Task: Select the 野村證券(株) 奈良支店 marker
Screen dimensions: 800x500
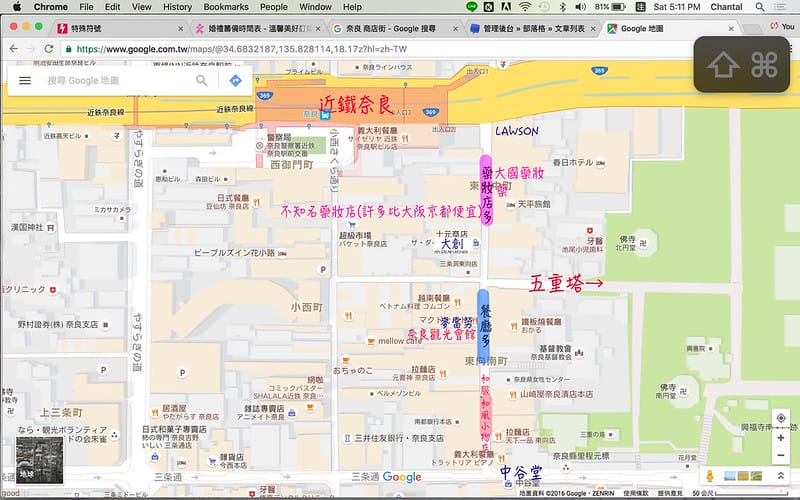Action: pyautogui.click(x=106, y=324)
